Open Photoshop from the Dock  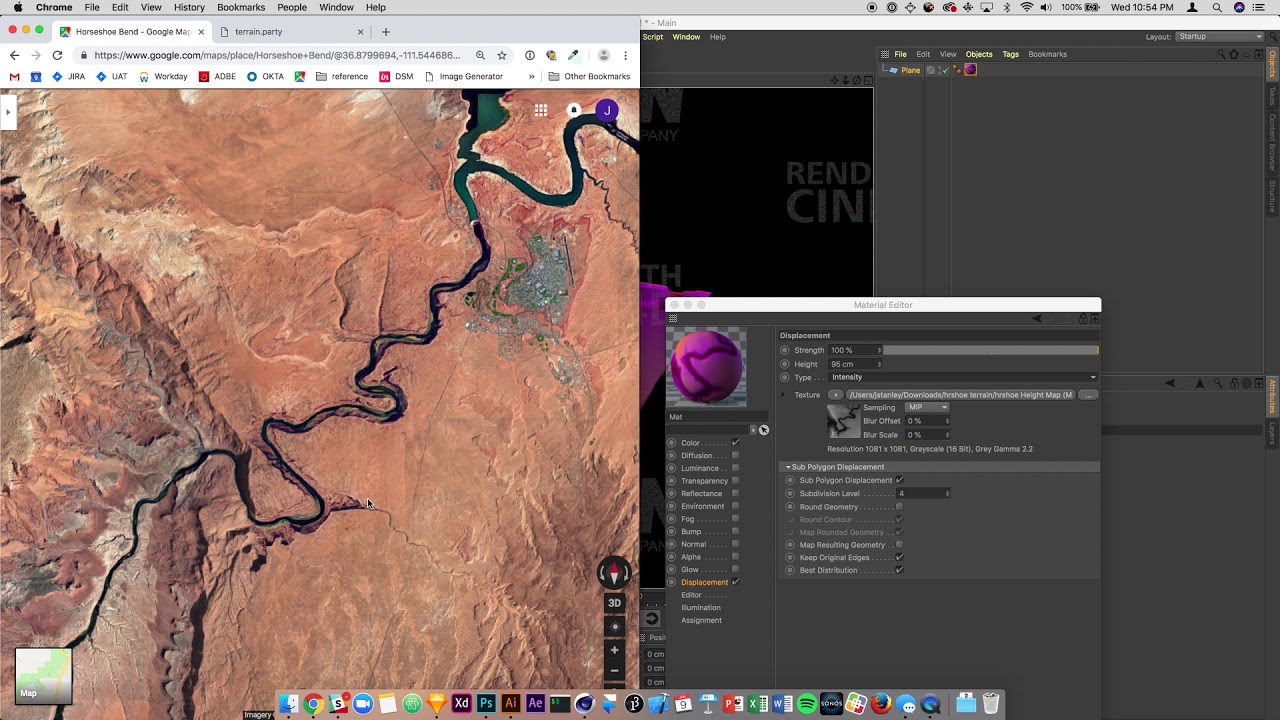pyautogui.click(x=486, y=704)
